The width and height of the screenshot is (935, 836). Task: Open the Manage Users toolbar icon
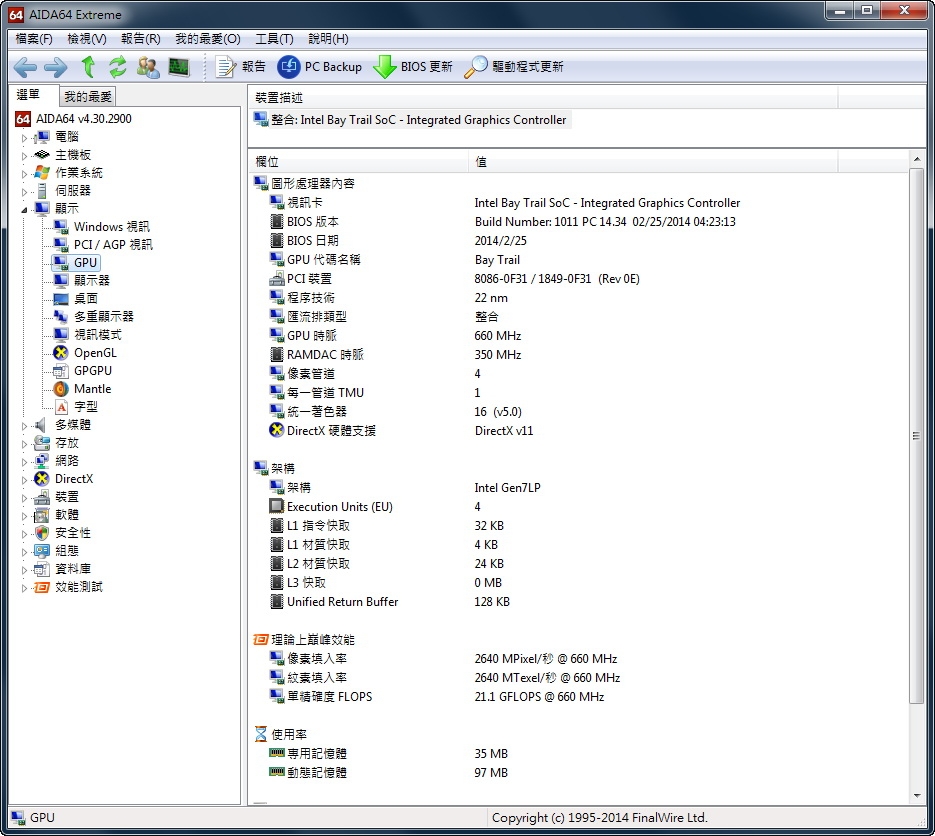click(x=148, y=67)
